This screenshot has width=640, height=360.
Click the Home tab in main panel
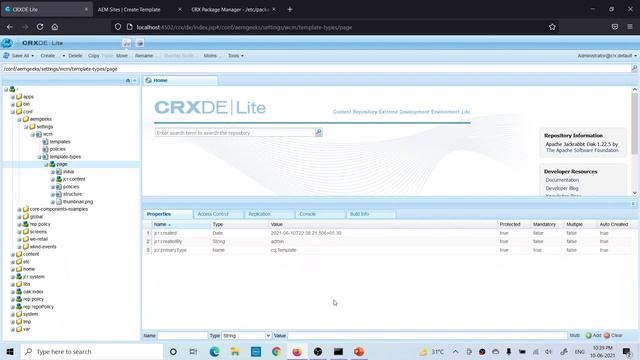tap(180, 80)
